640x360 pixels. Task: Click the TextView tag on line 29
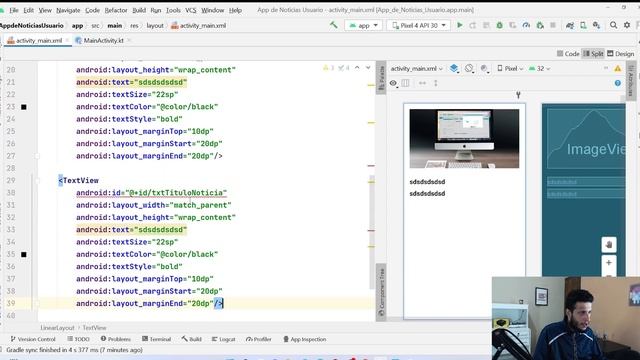tap(80, 180)
